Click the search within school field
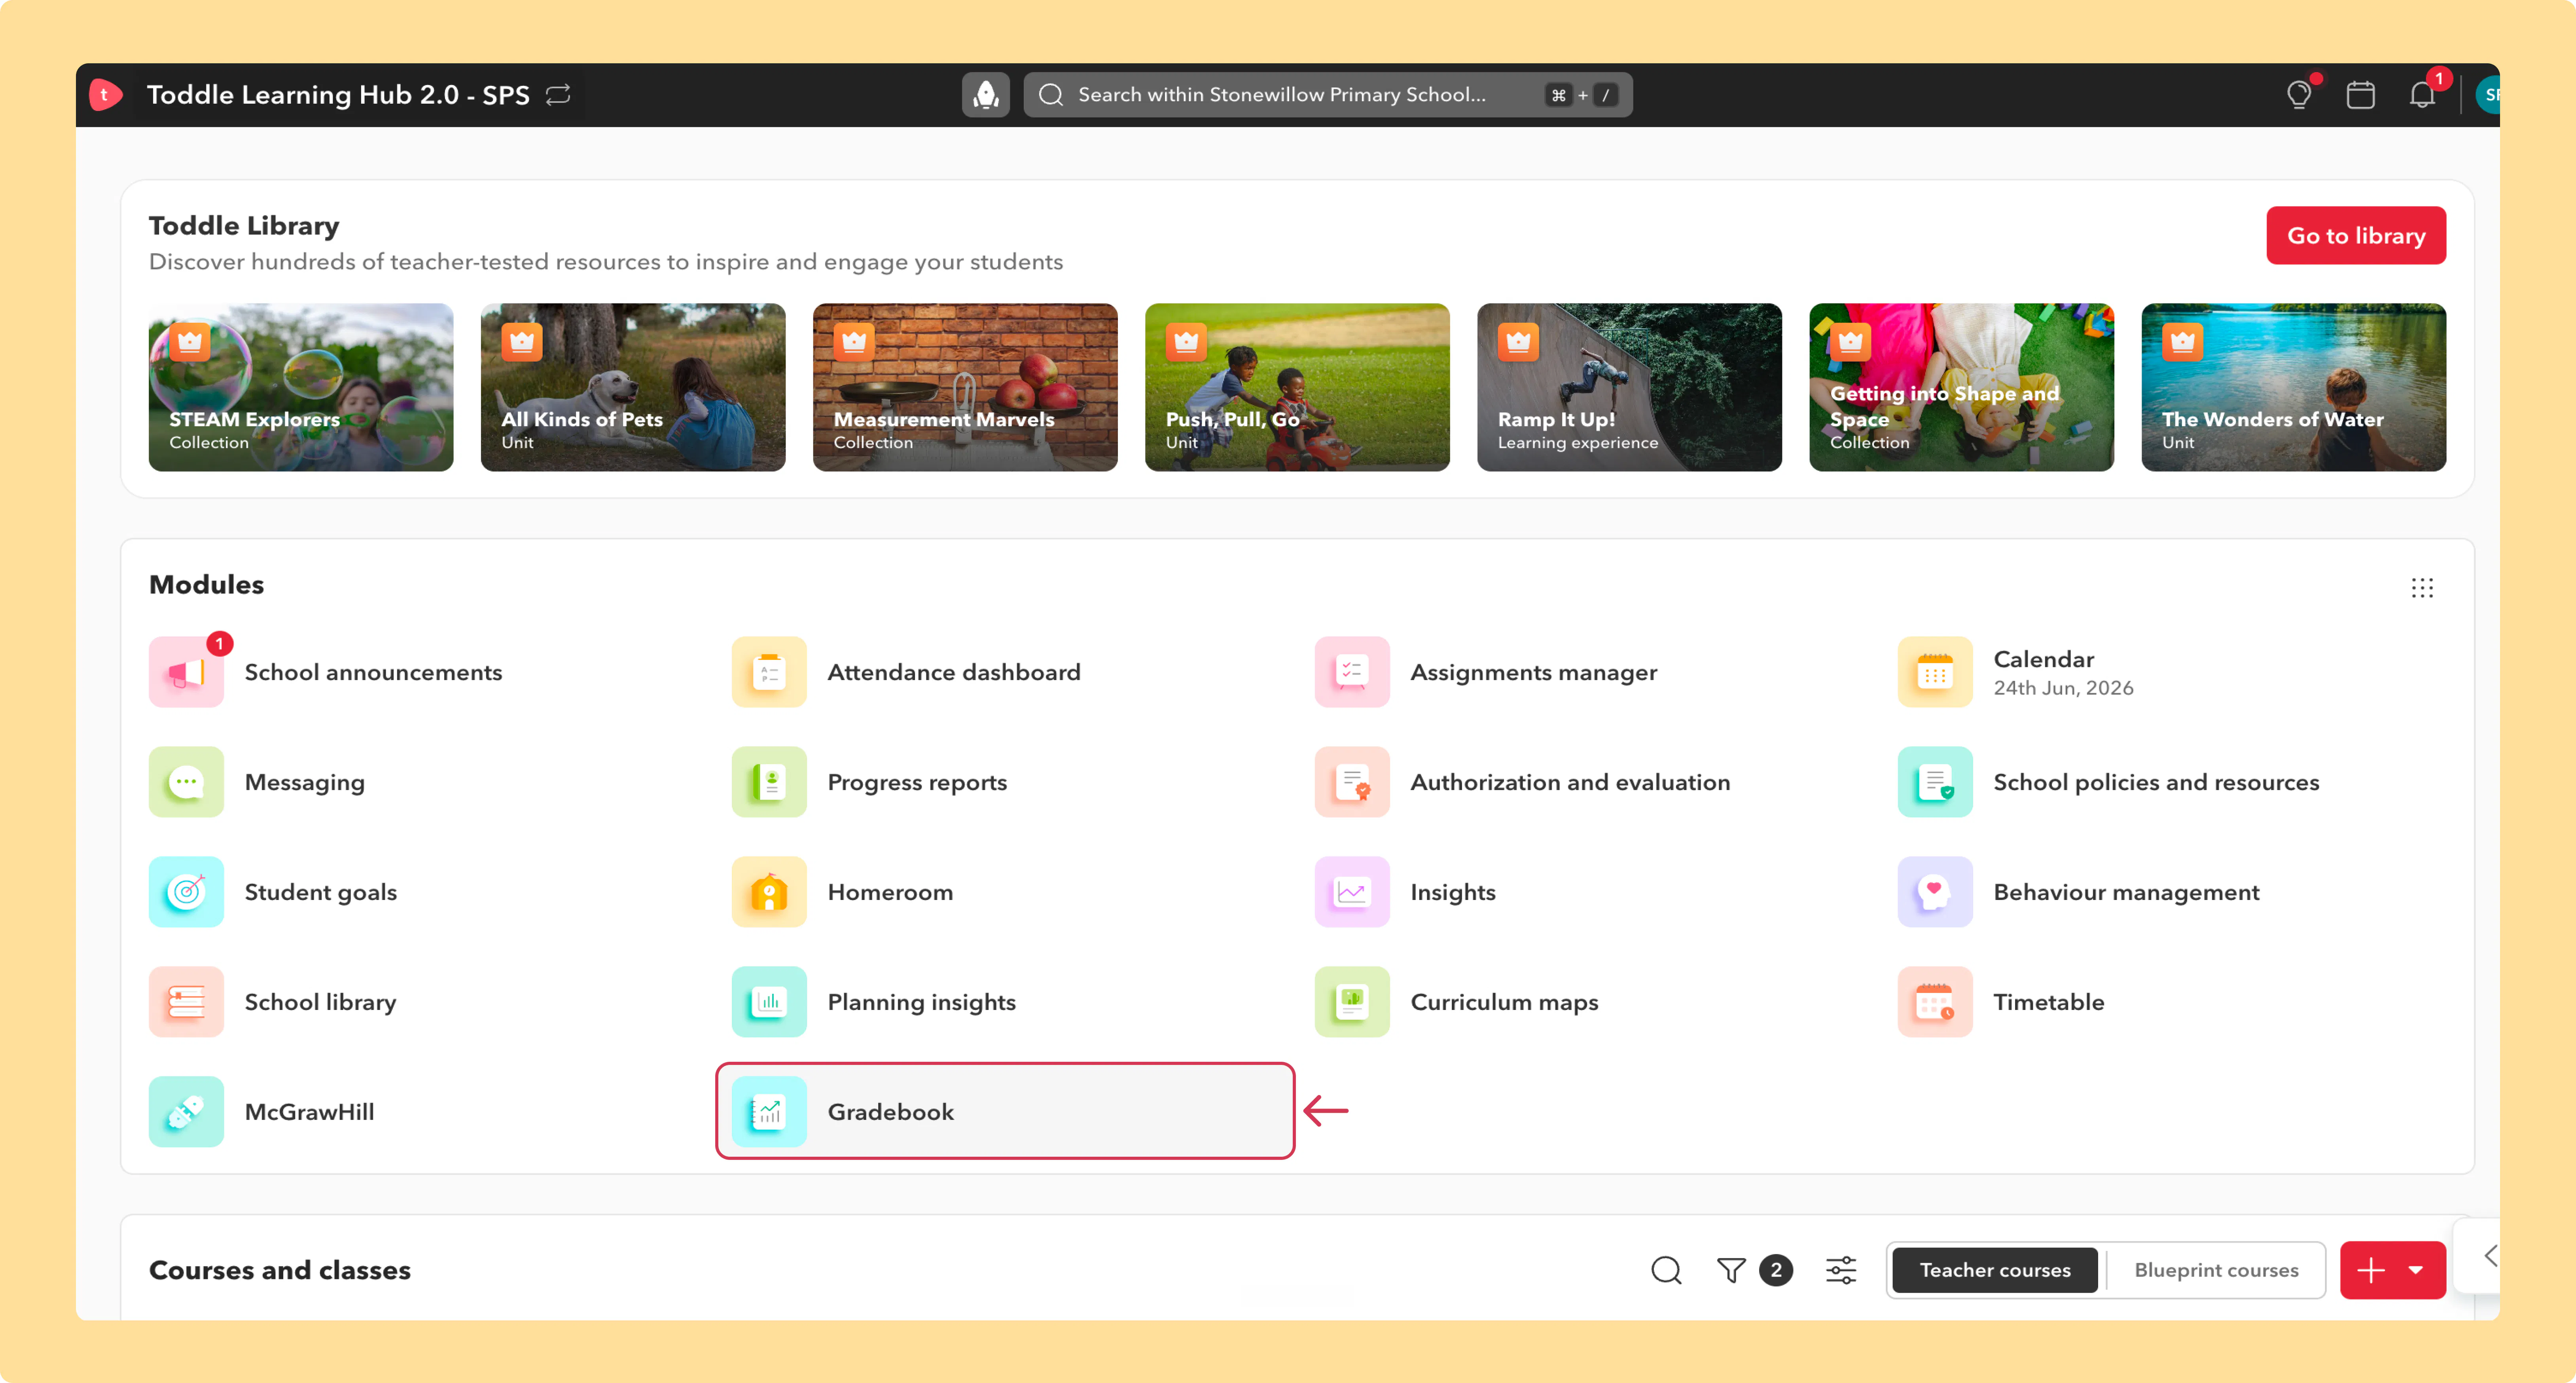 [1327, 95]
